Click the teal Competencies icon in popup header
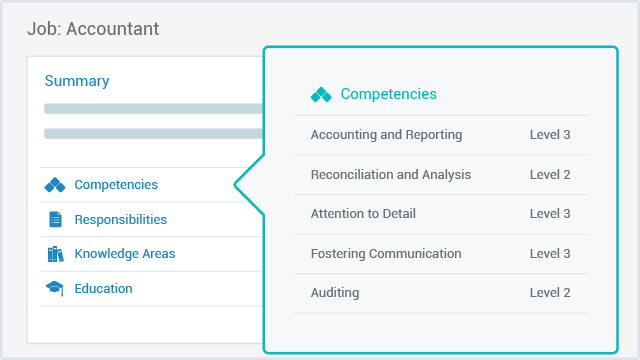This screenshot has width=640, height=360. click(x=321, y=95)
